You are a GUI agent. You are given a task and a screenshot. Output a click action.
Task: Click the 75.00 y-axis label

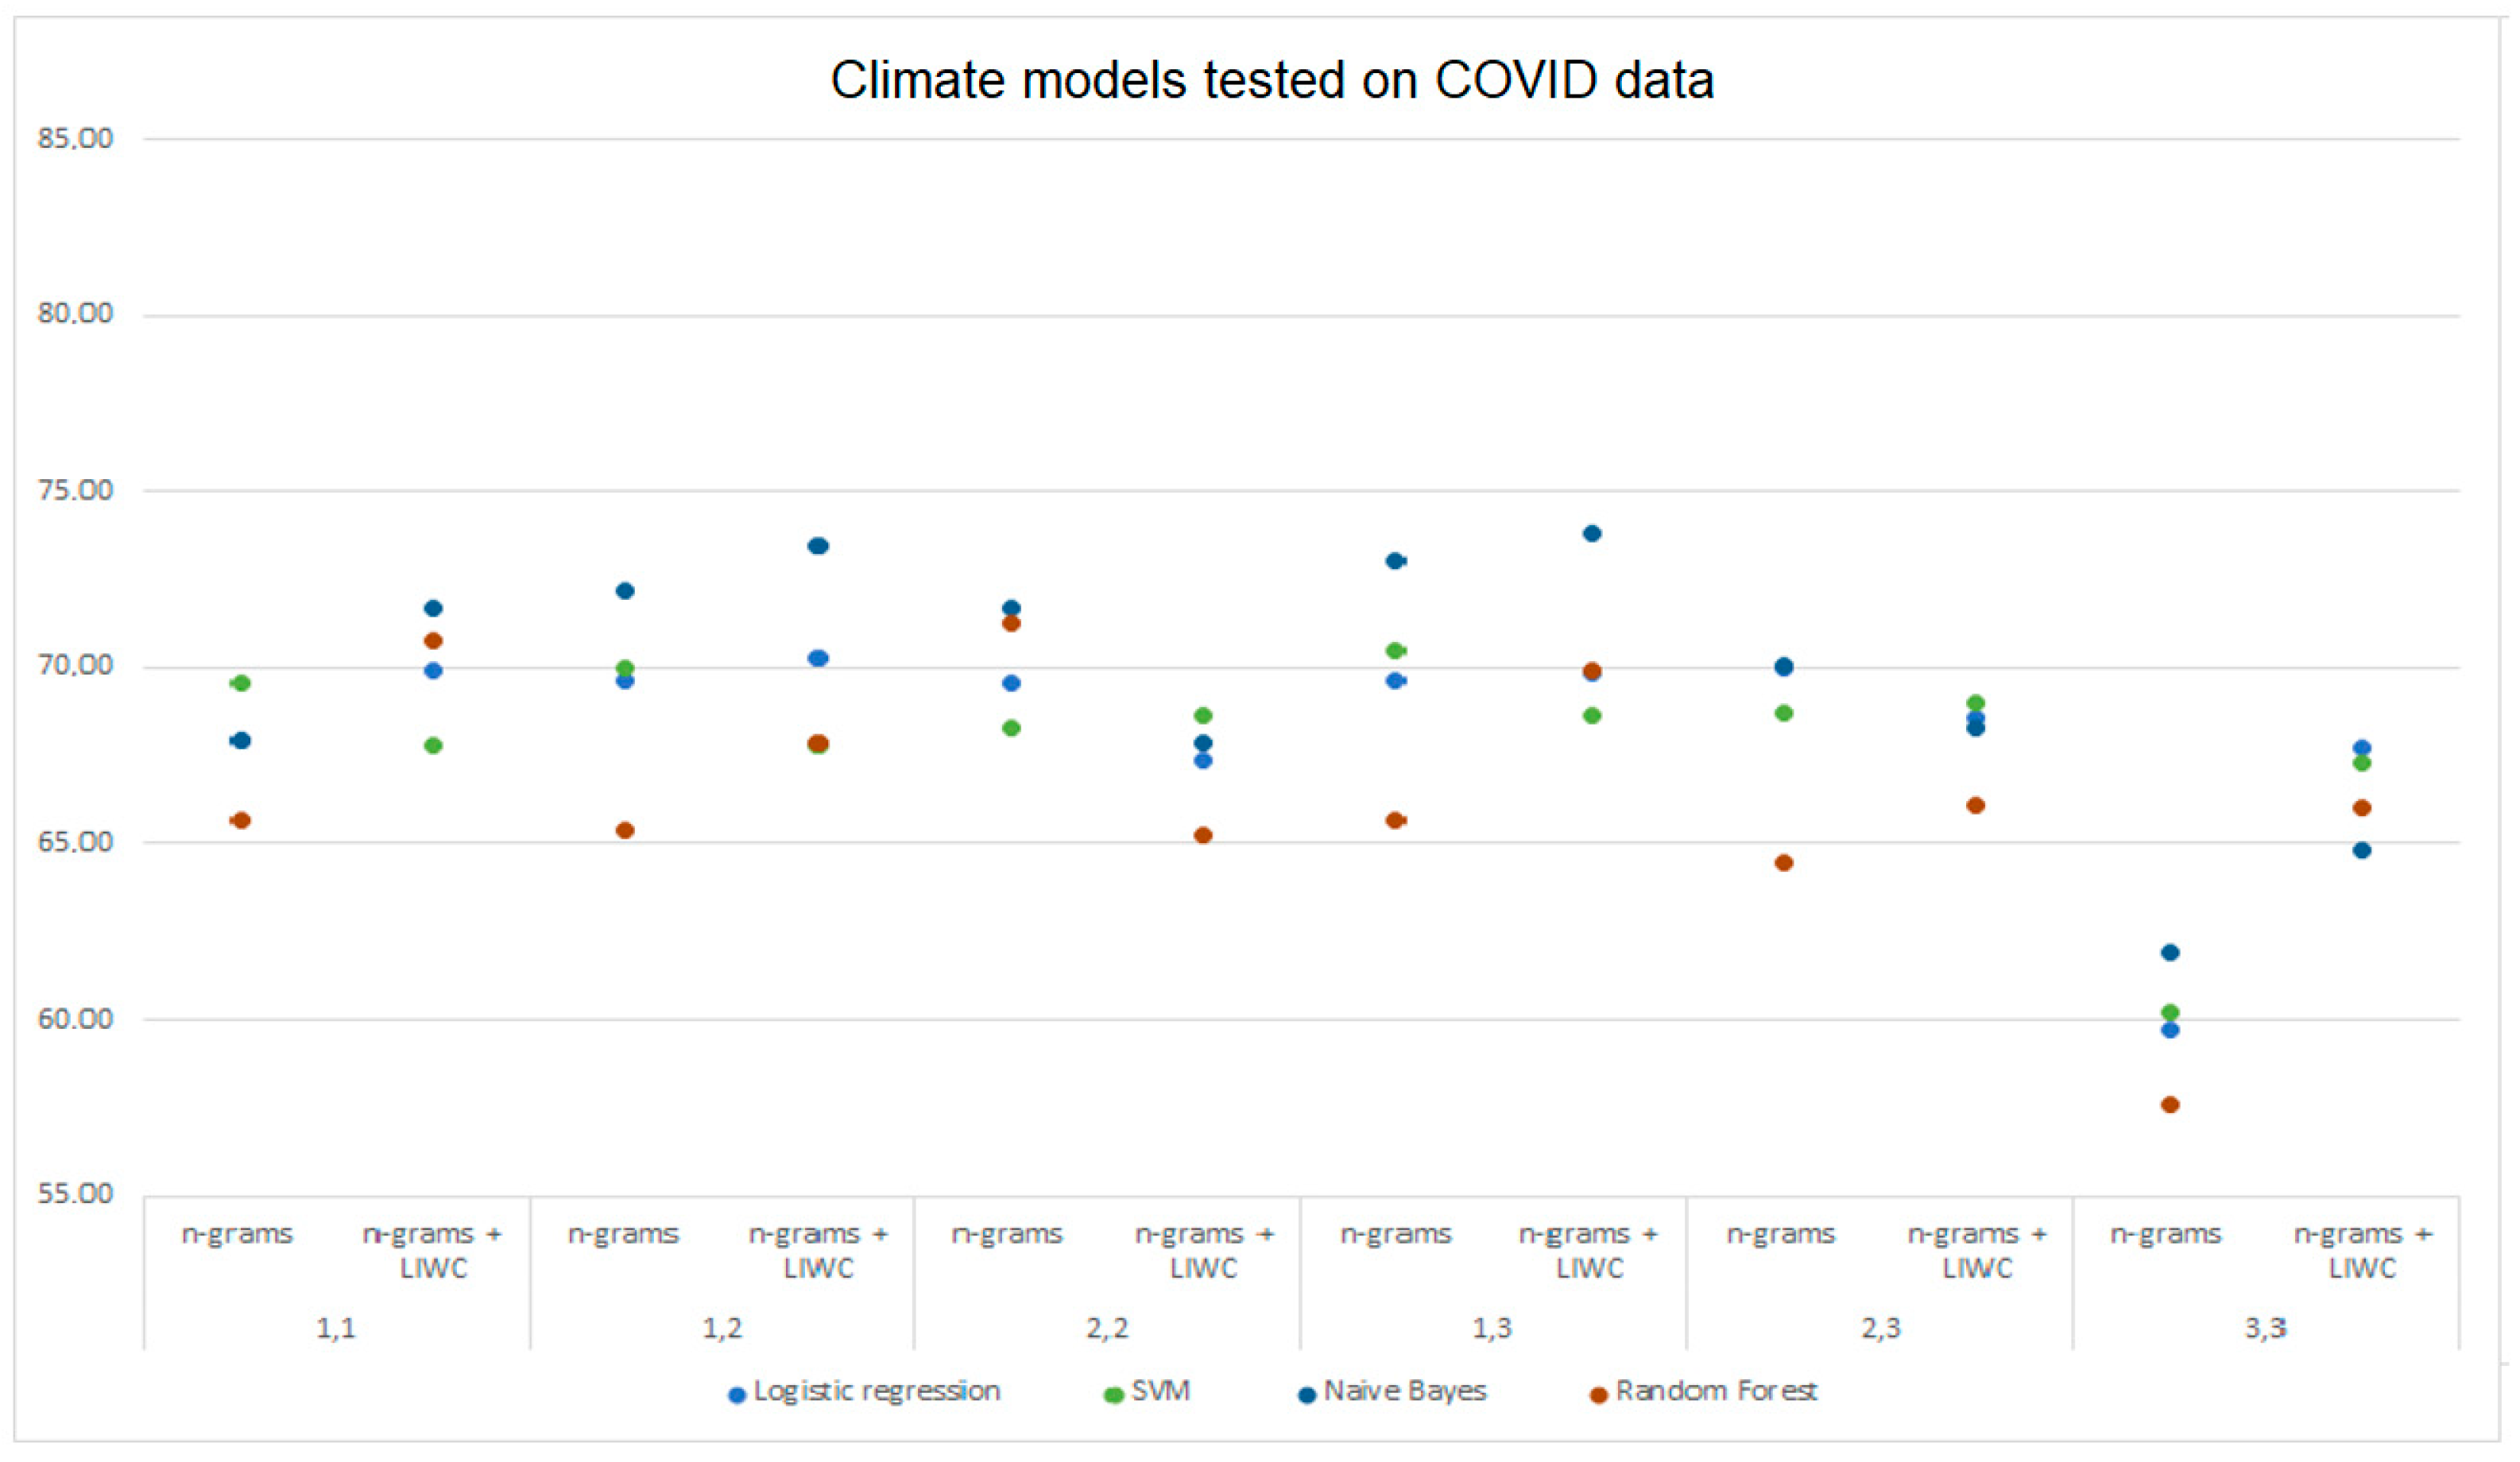(x=75, y=490)
